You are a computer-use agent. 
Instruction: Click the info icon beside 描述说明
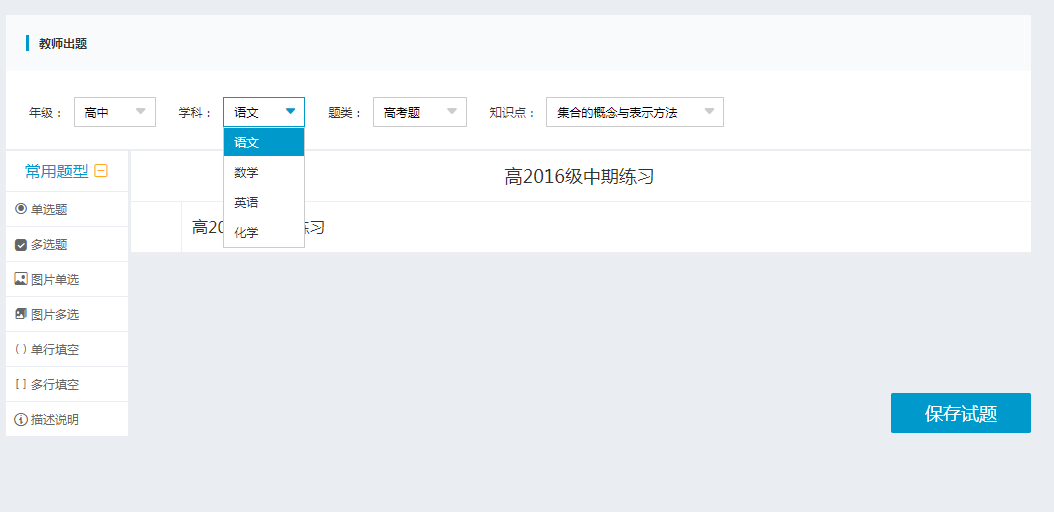click(21, 419)
